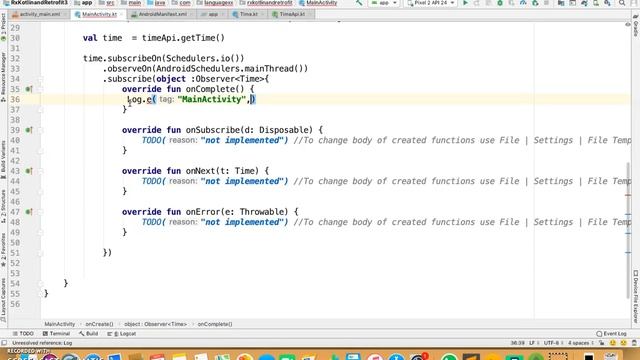Collapse the onNext function fold marker
640x360 pixels.
tap(40, 171)
